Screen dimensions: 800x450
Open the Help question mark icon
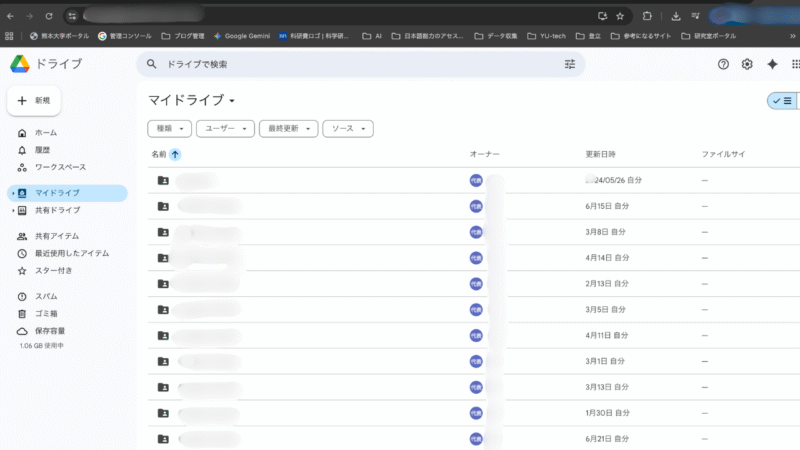click(x=724, y=64)
